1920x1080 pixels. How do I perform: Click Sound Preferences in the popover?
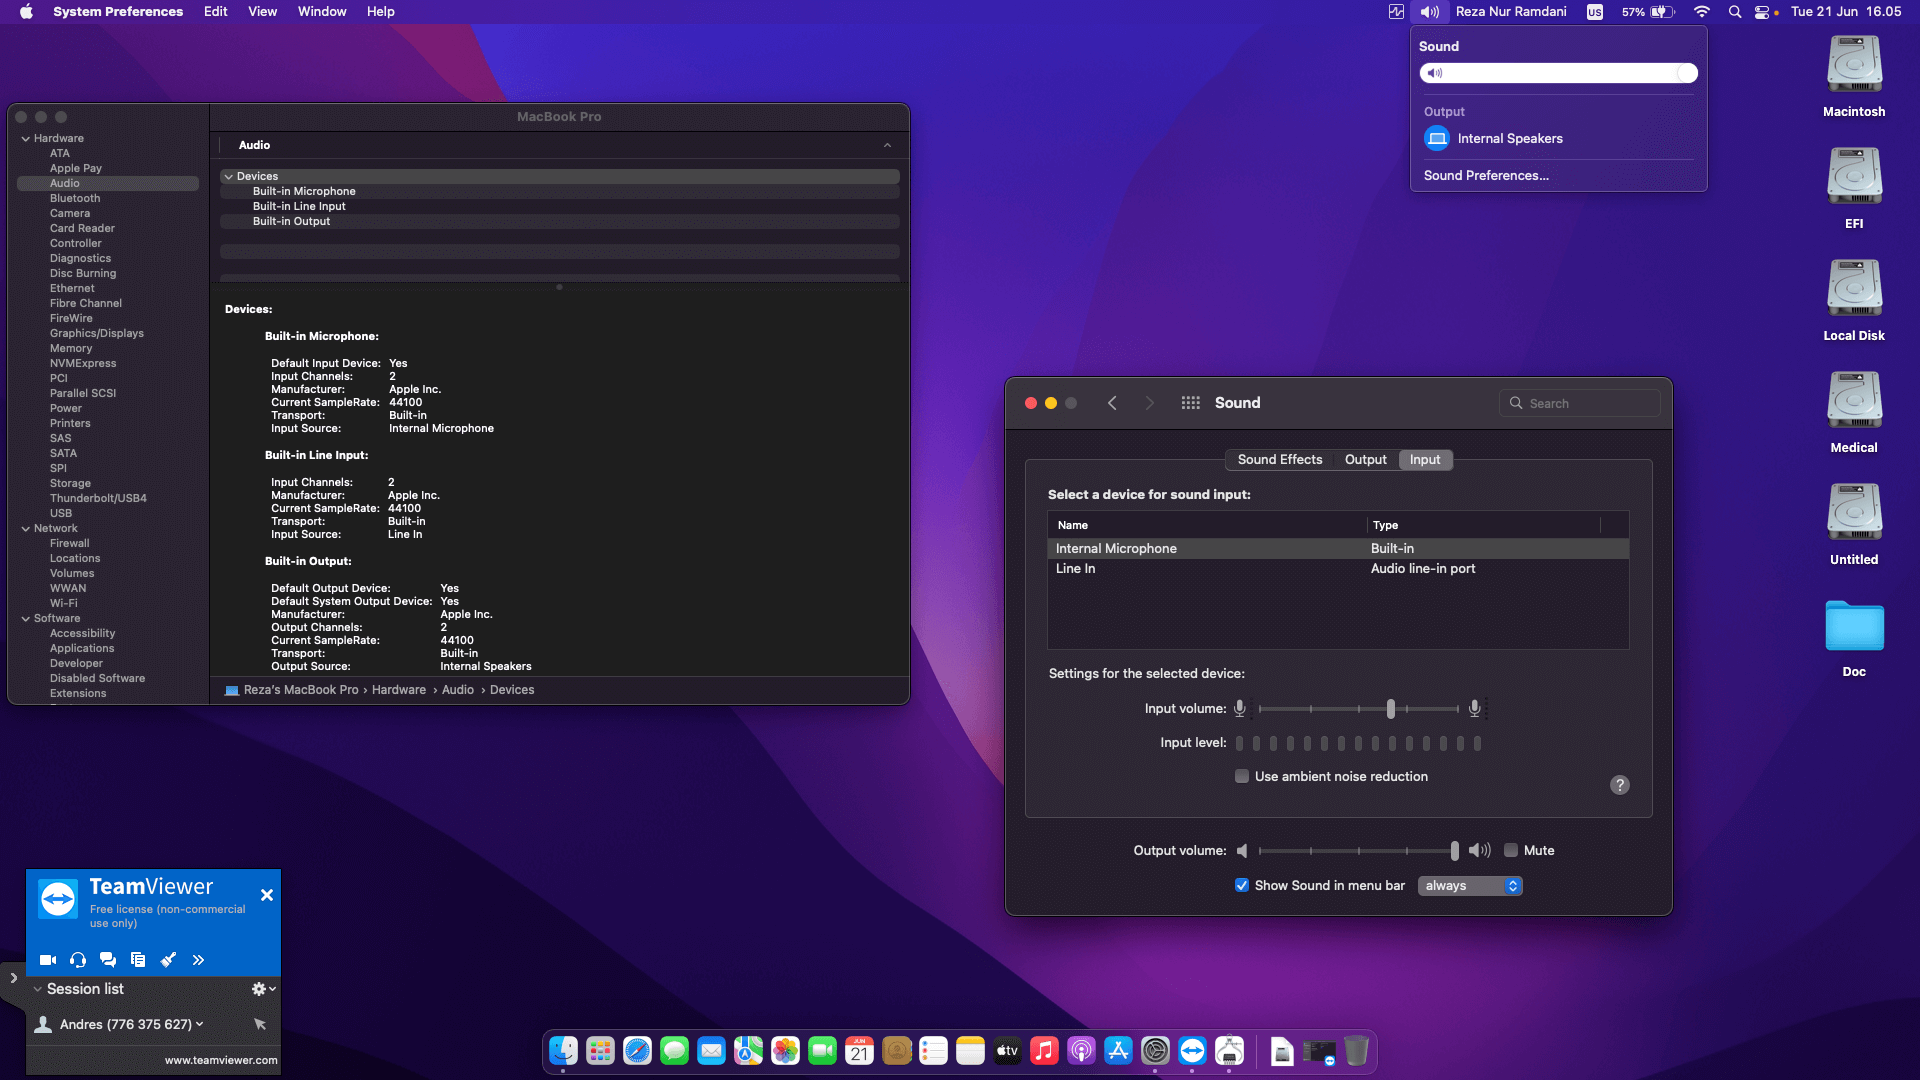click(1485, 175)
